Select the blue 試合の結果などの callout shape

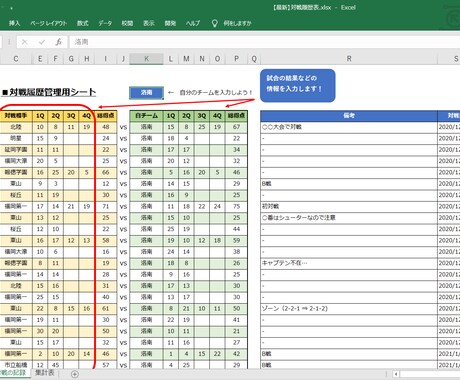[x=298, y=85]
